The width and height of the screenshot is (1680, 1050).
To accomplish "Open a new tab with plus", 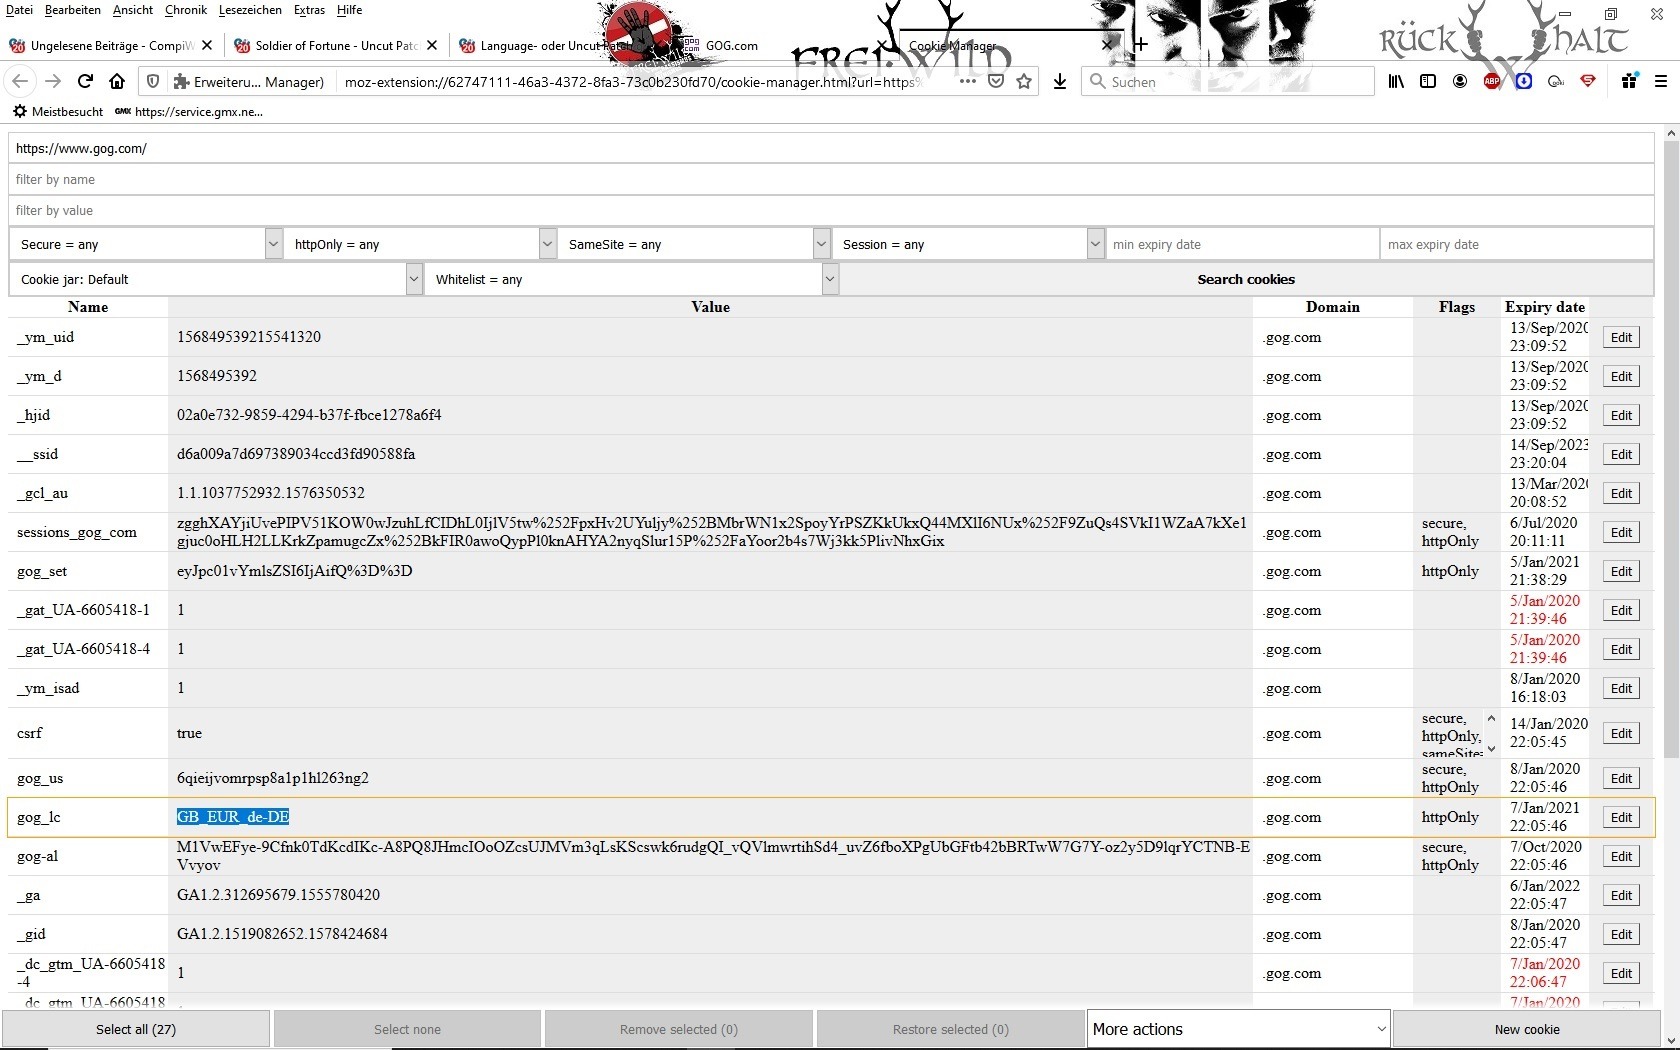I will pos(1140,45).
